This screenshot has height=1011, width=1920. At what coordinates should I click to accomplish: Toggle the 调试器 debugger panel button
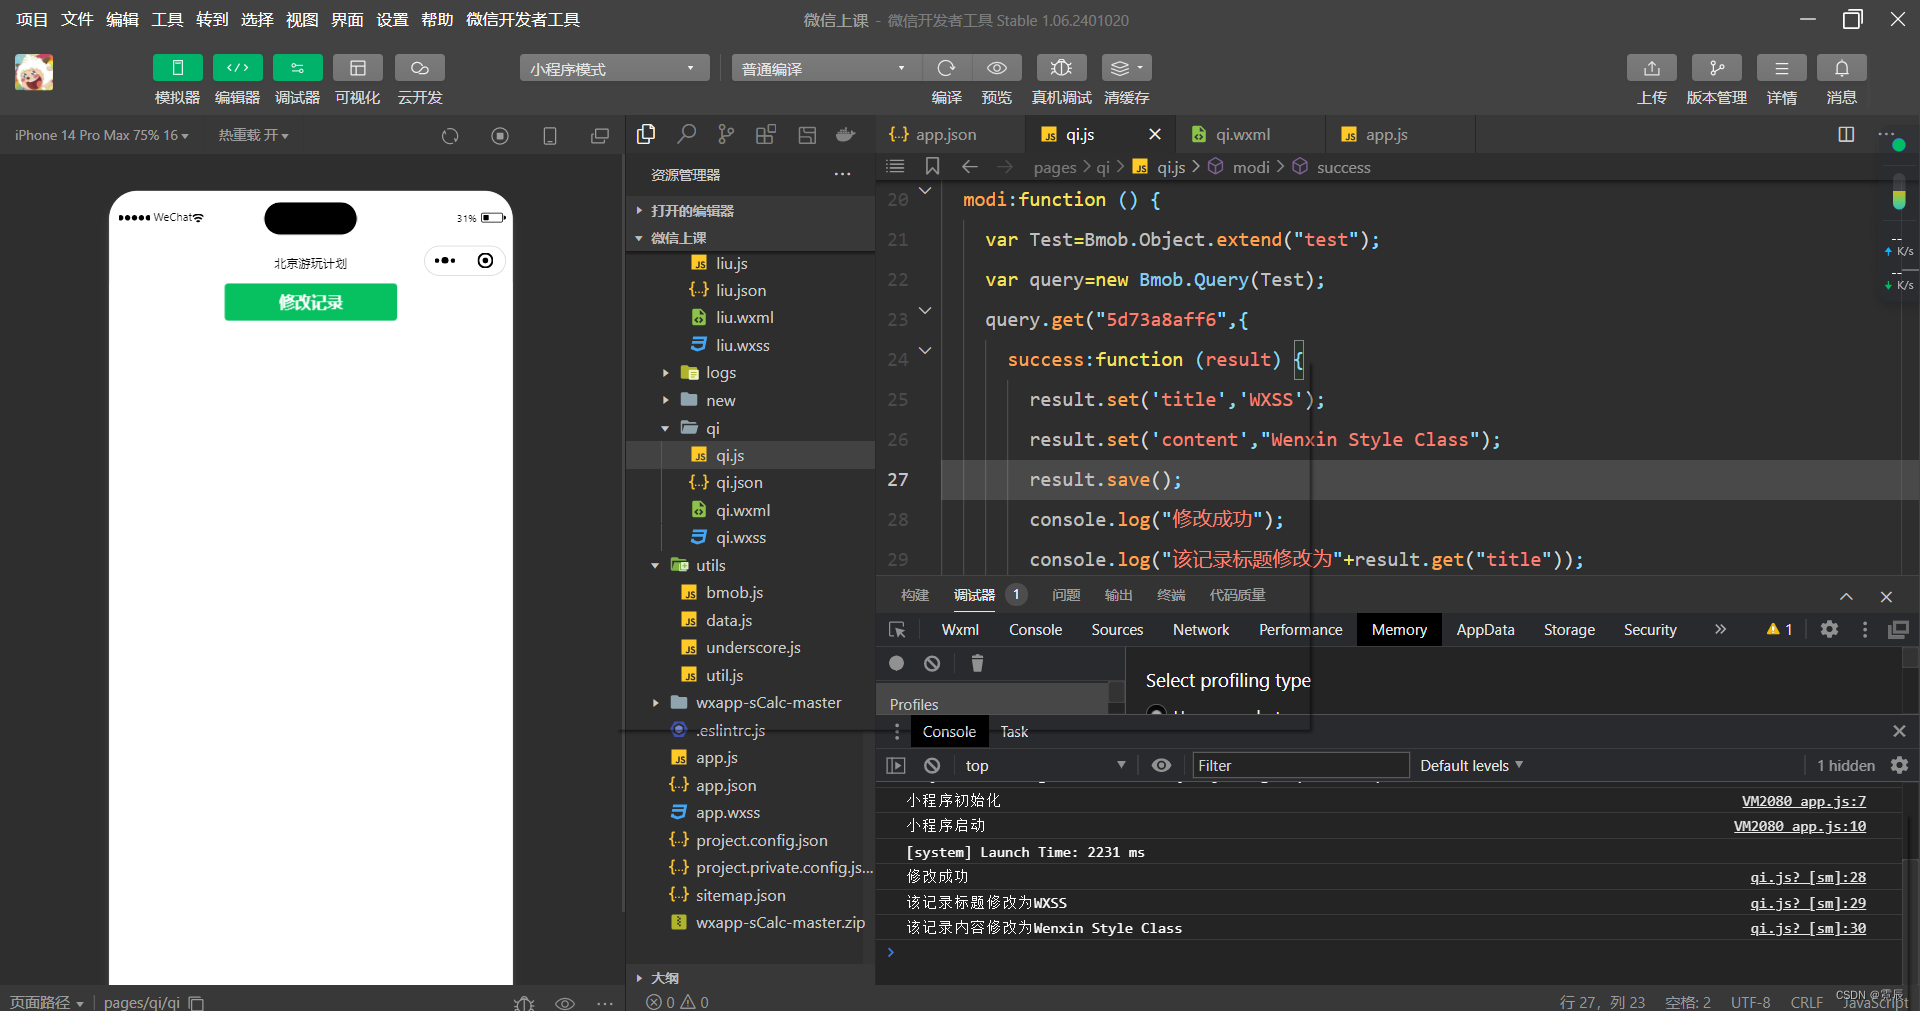point(297,68)
